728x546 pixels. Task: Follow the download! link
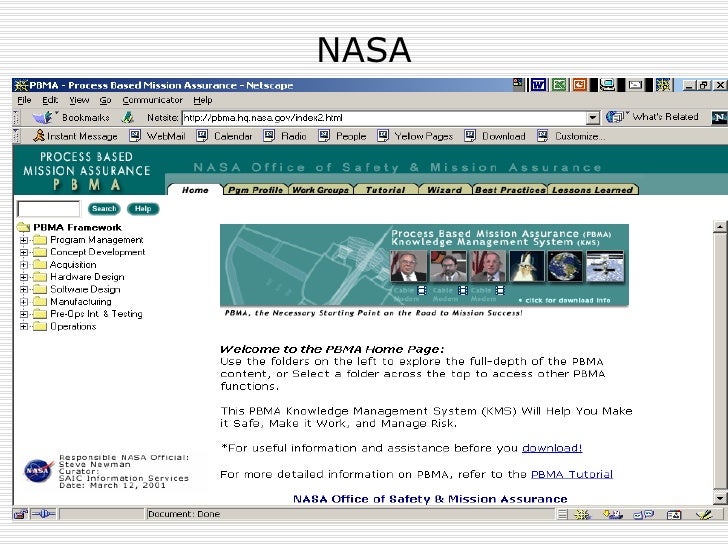552,448
